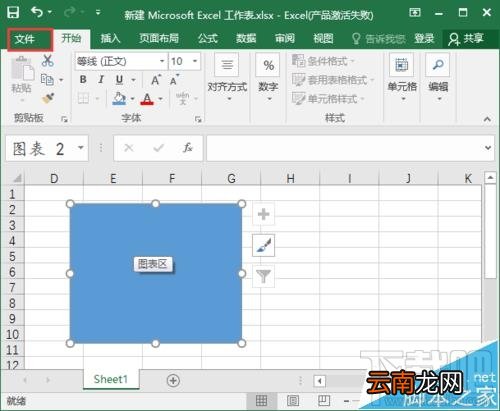This screenshot has height=411, width=500.
Task: Open 套用表格格式 table format
Action: [333, 80]
